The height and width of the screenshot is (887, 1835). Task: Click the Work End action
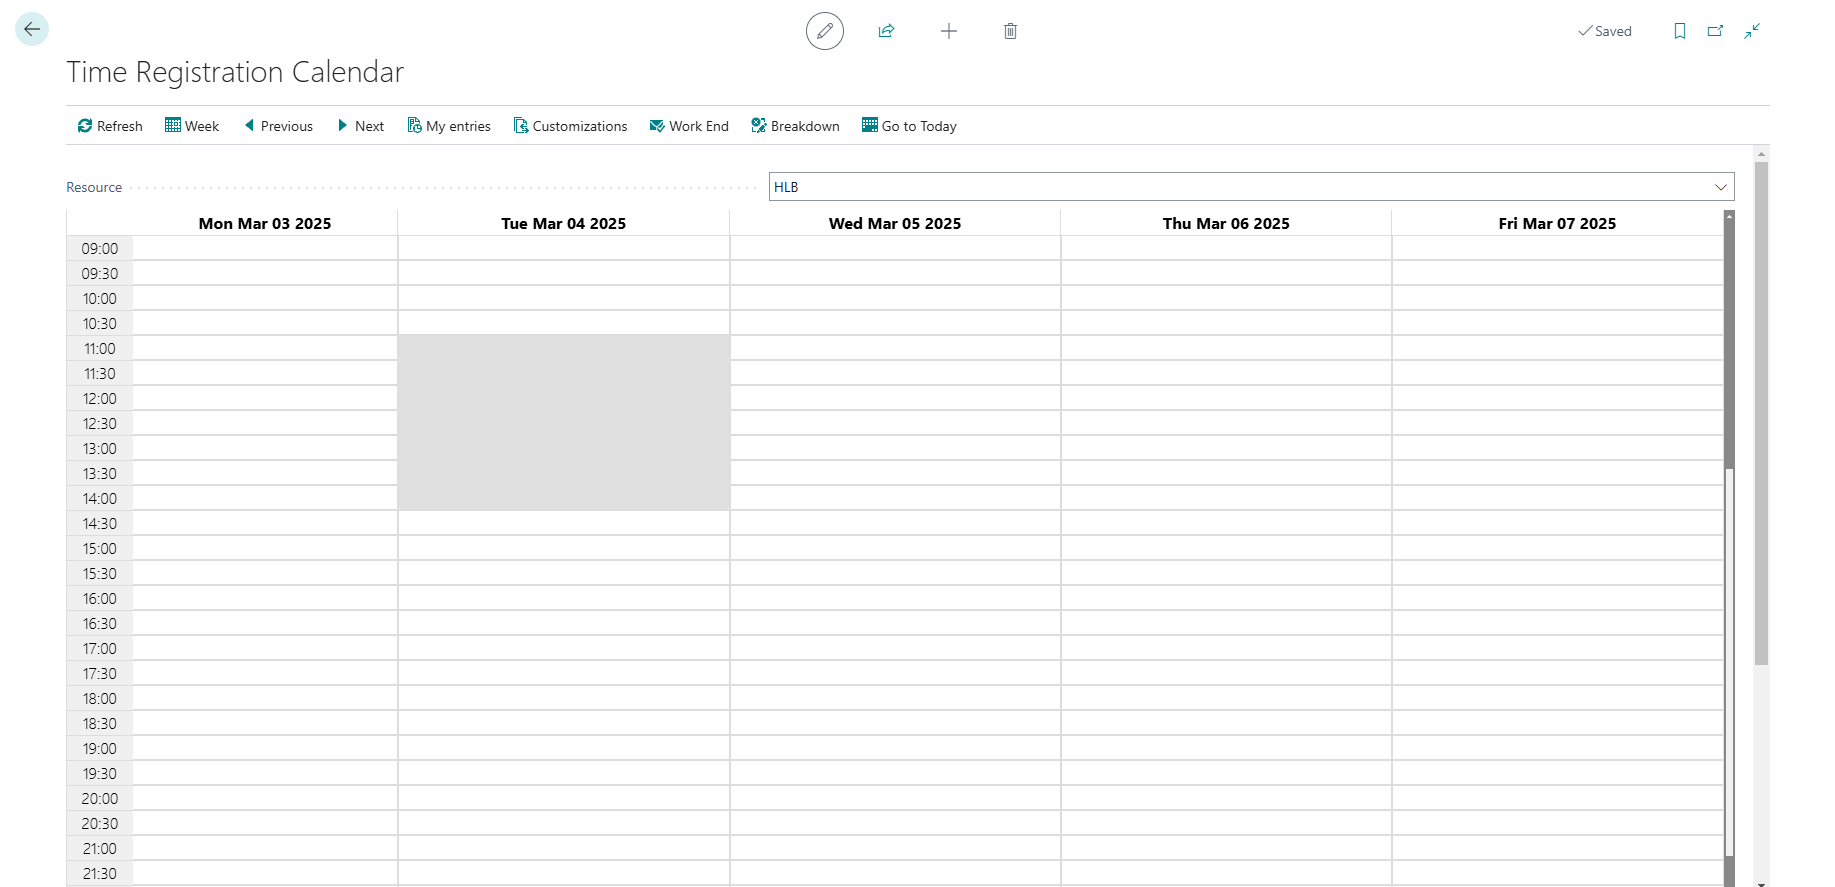689,126
